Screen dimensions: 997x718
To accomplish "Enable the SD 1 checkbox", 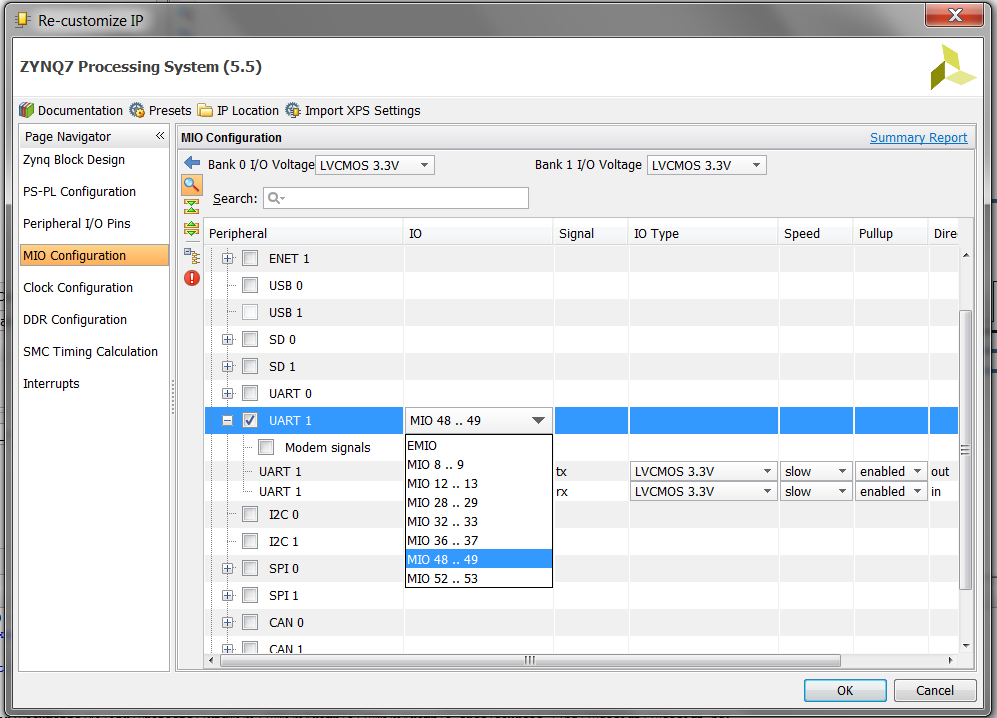I will 251,366.
